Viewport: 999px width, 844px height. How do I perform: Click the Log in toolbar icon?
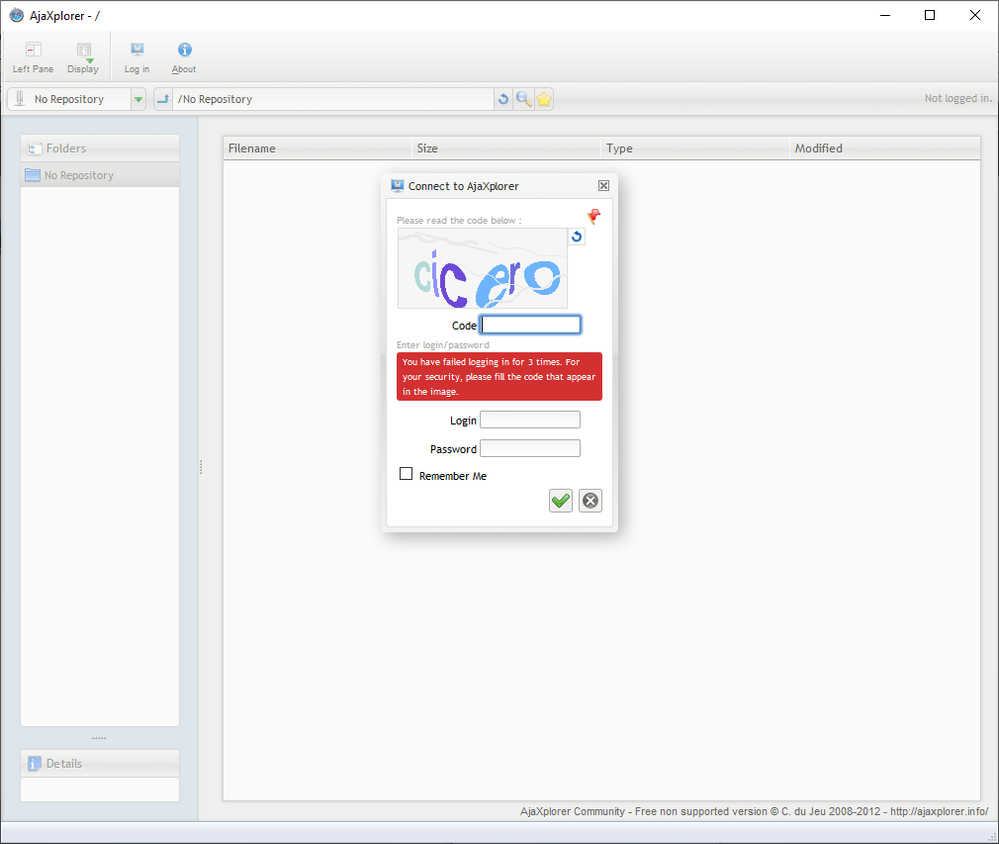coord(137,57)
